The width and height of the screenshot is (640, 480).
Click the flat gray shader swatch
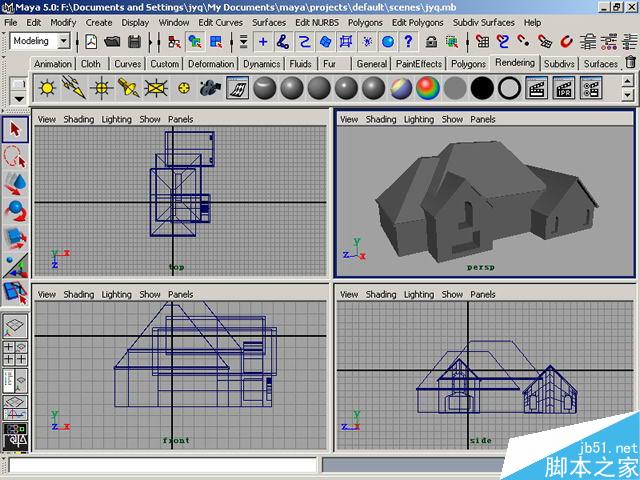[455, 88]
